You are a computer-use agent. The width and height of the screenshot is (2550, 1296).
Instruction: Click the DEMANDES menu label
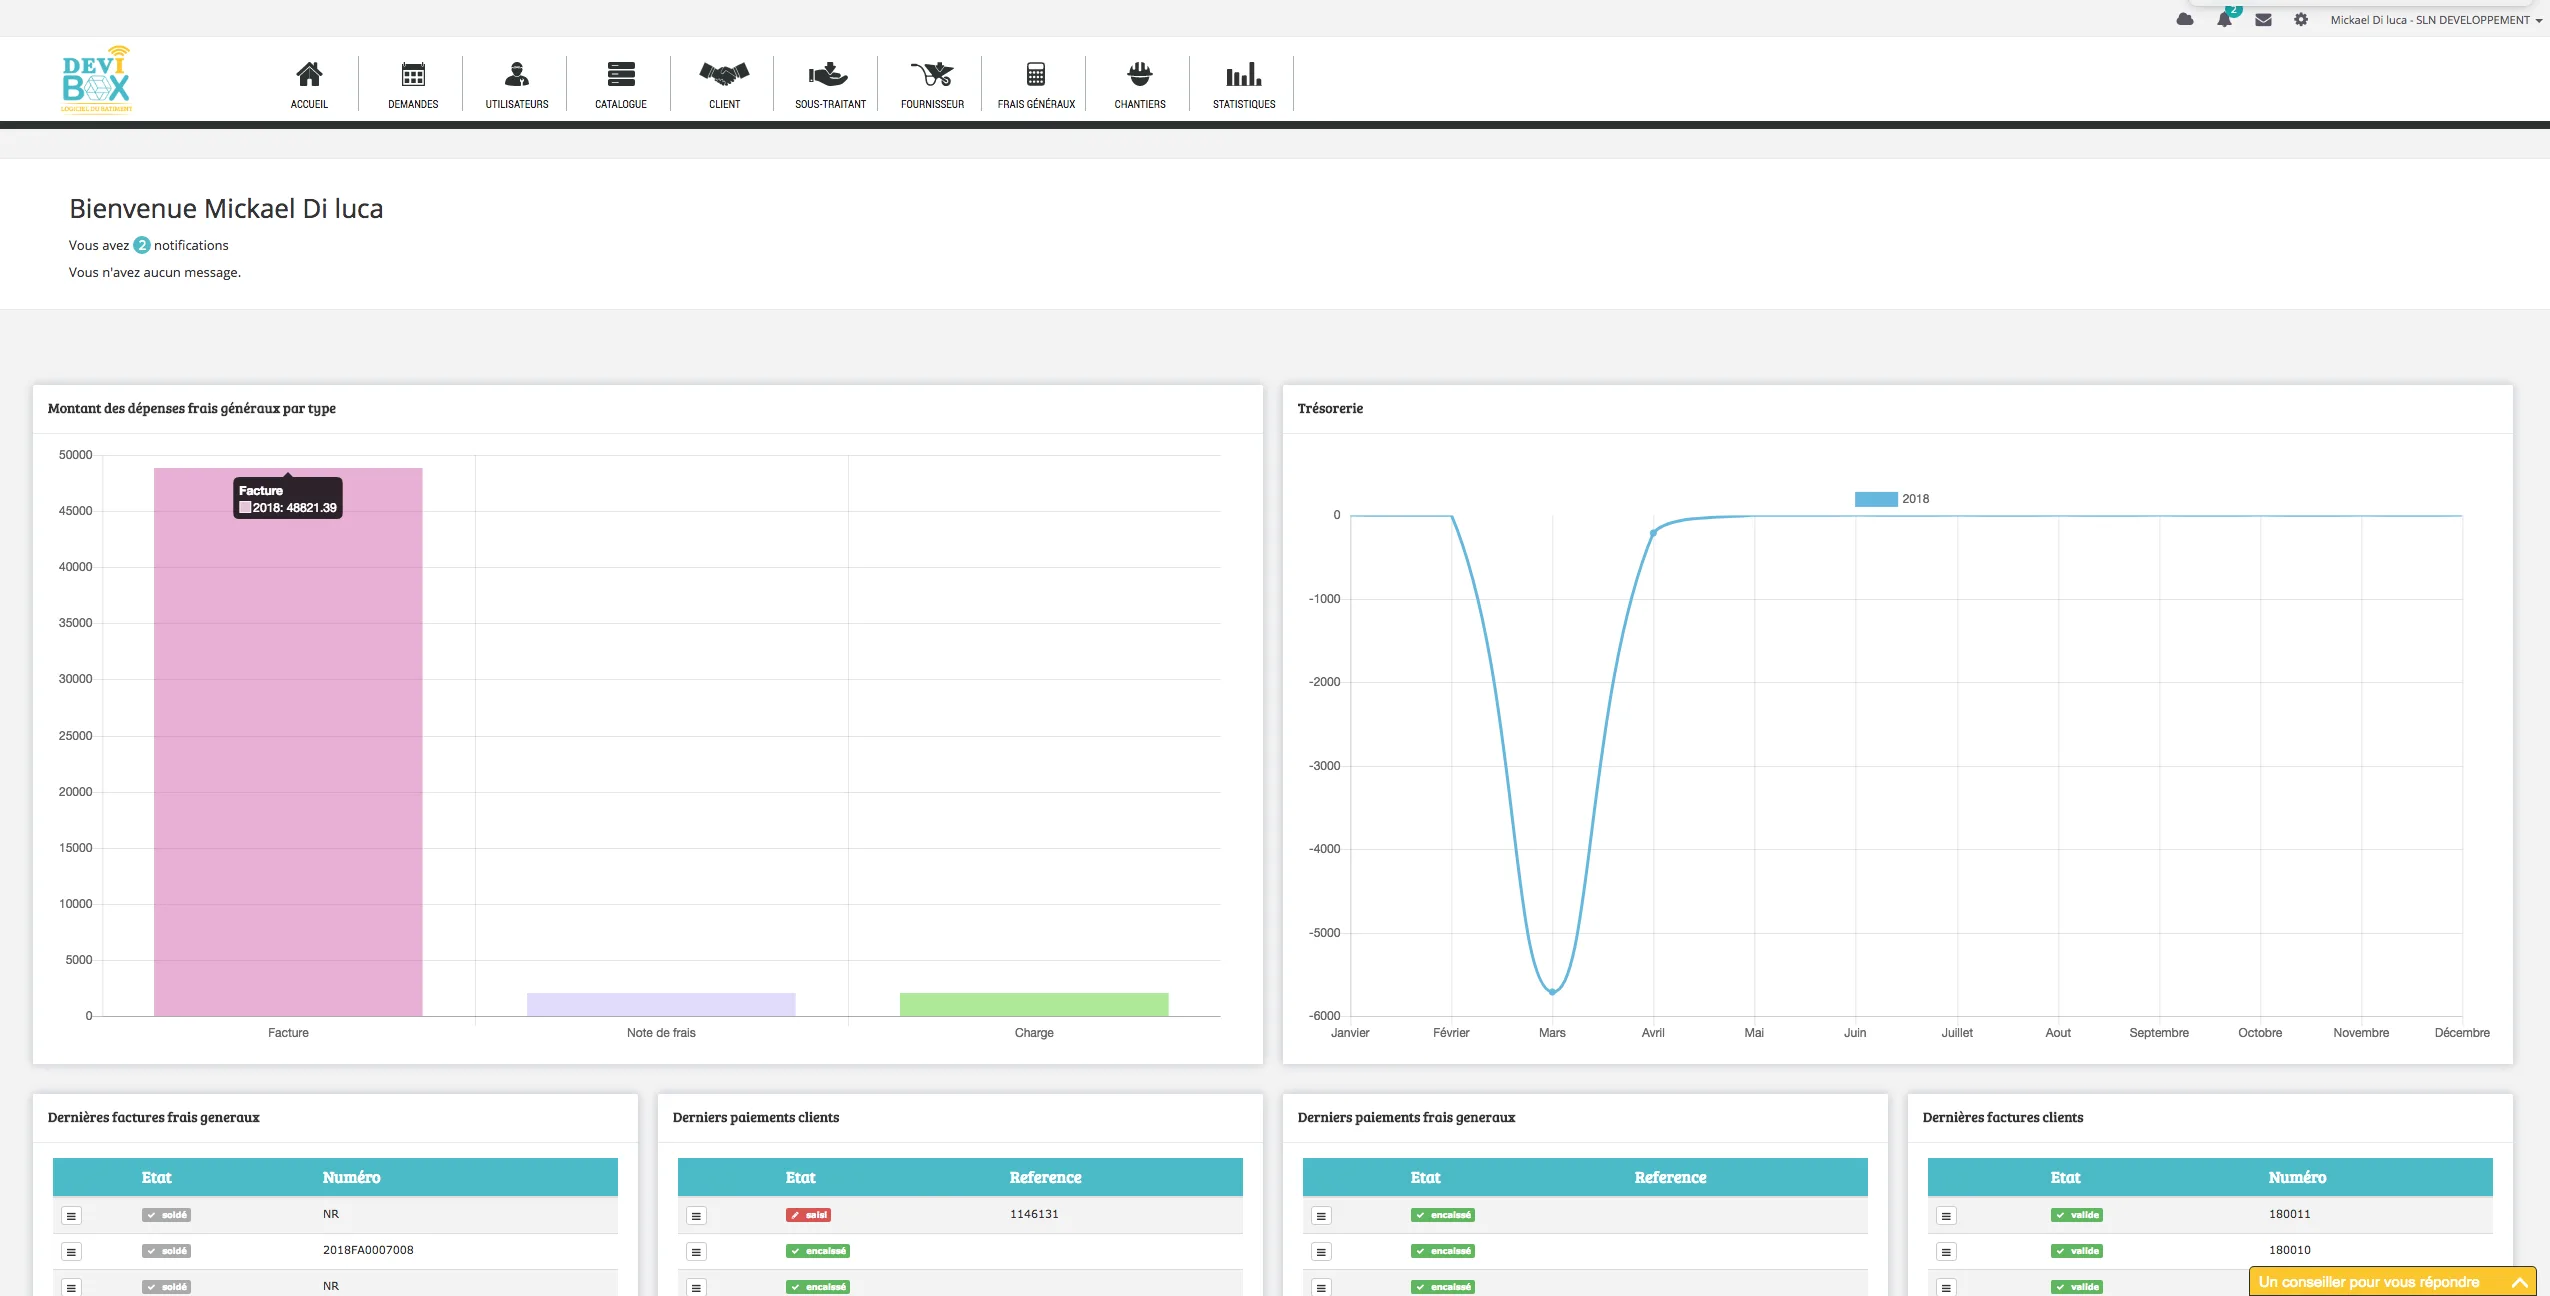413,104
